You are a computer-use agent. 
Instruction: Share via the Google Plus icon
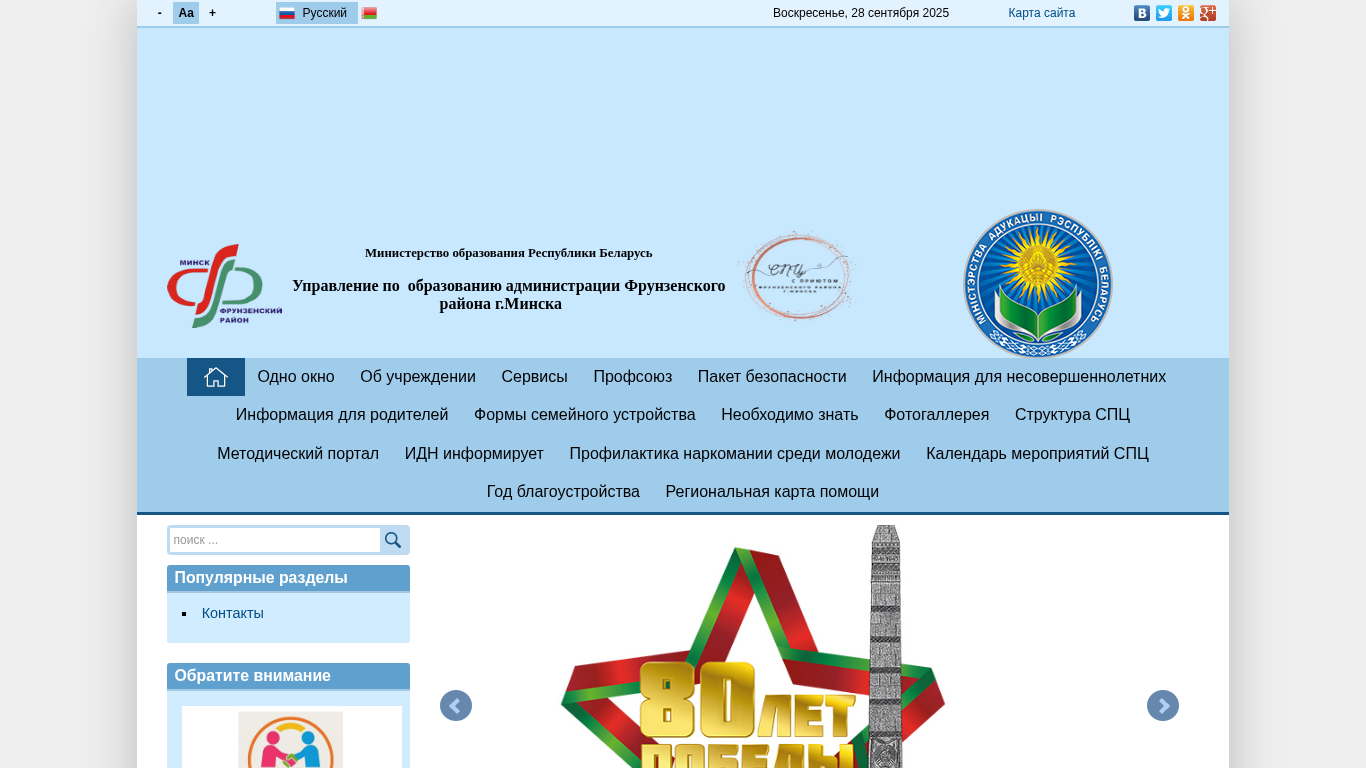click(1207, 13)
